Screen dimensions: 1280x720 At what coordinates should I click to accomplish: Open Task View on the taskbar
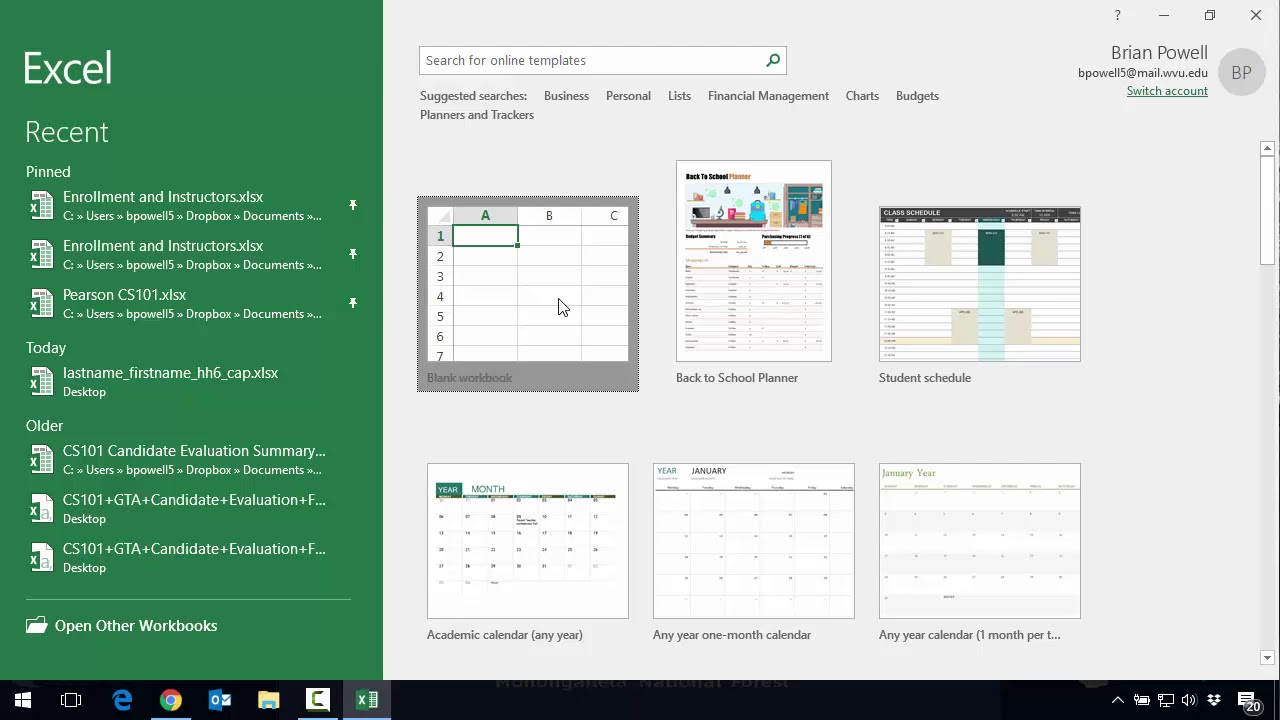point(71,700)
